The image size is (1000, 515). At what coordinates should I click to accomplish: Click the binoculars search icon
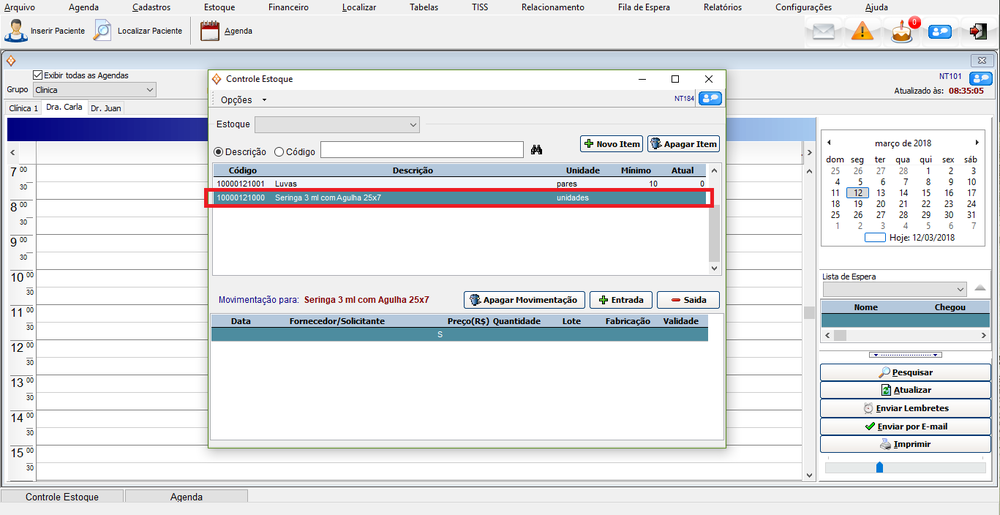[536, 151]
